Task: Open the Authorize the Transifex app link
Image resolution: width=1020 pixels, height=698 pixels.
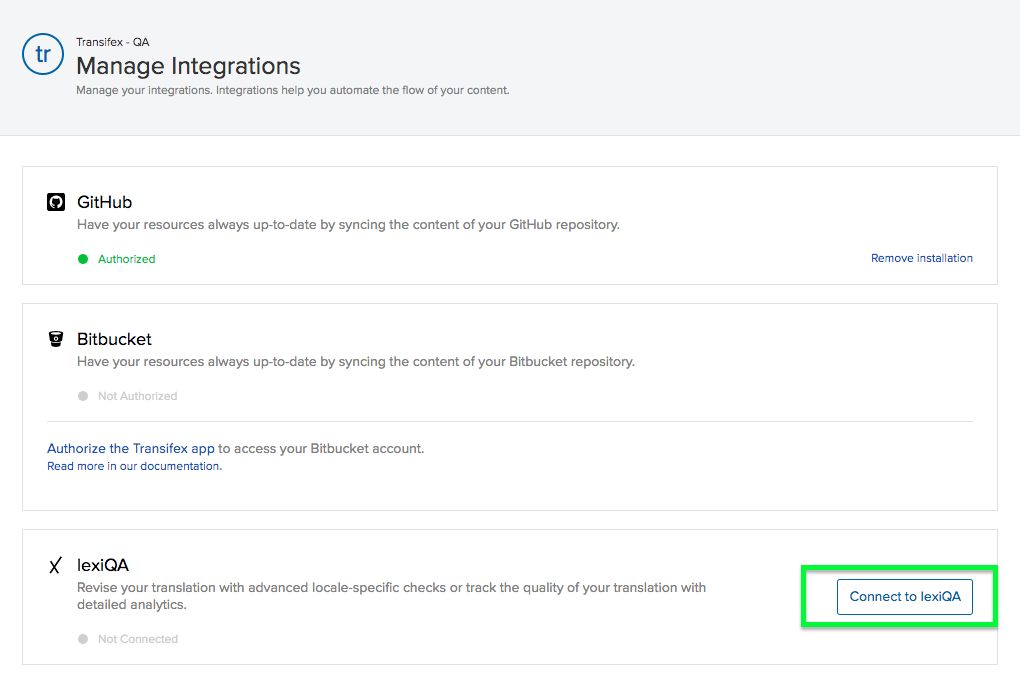Action: (131, 448)
